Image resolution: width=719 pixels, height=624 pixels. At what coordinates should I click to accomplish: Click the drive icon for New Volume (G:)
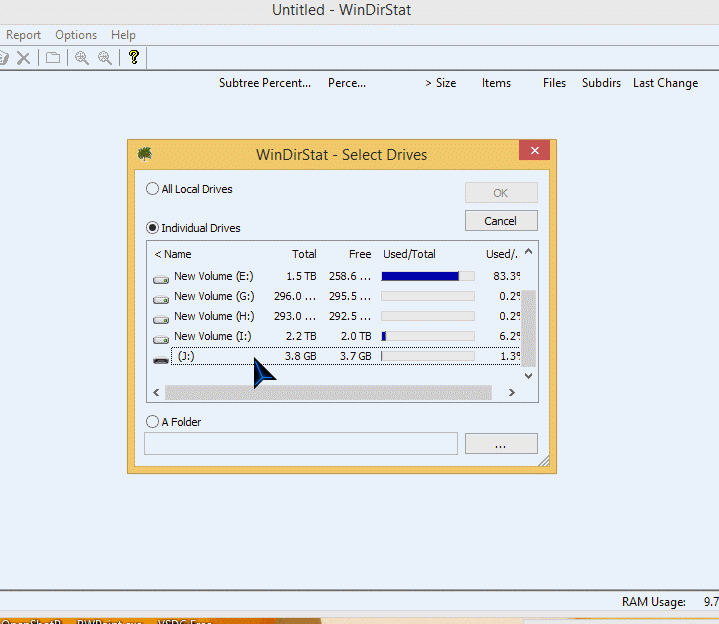pyautogui.click(x=161, y=298)
